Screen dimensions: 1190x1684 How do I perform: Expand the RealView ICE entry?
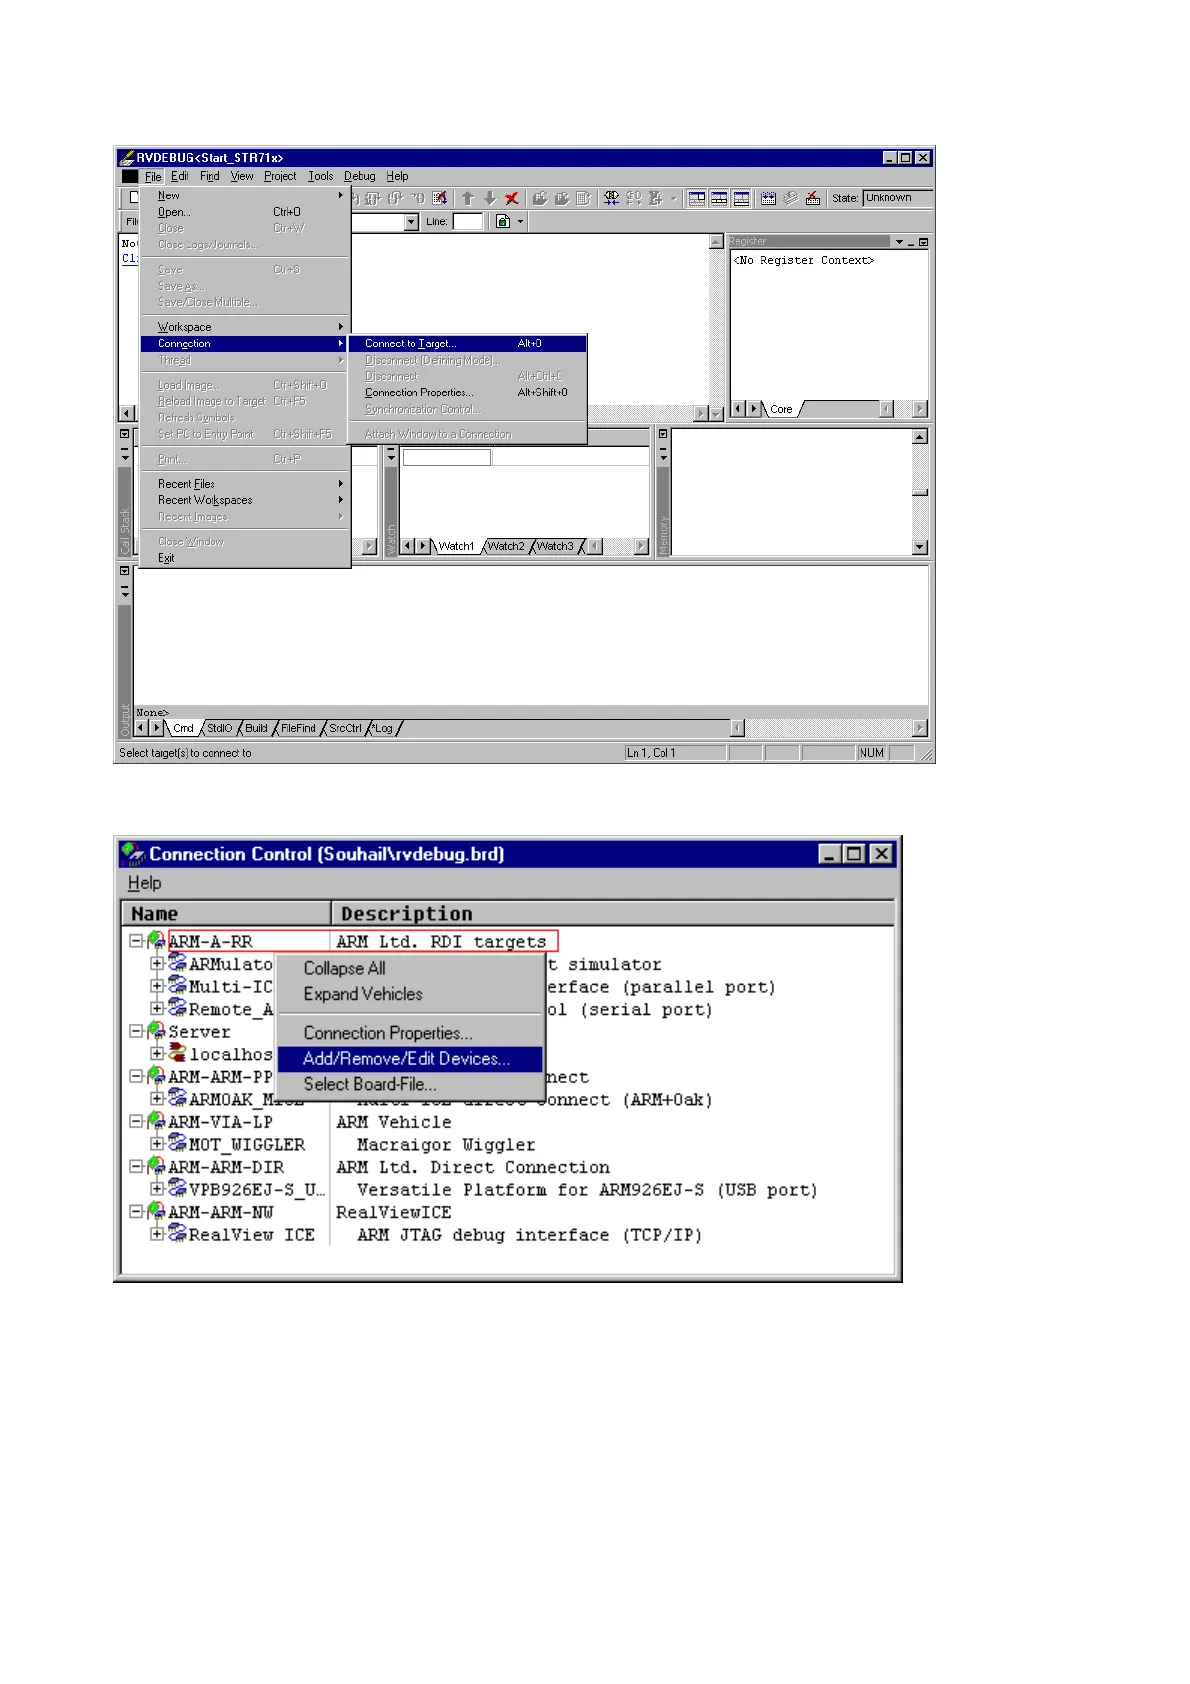pyautogui.click(x=157, y=1234)
